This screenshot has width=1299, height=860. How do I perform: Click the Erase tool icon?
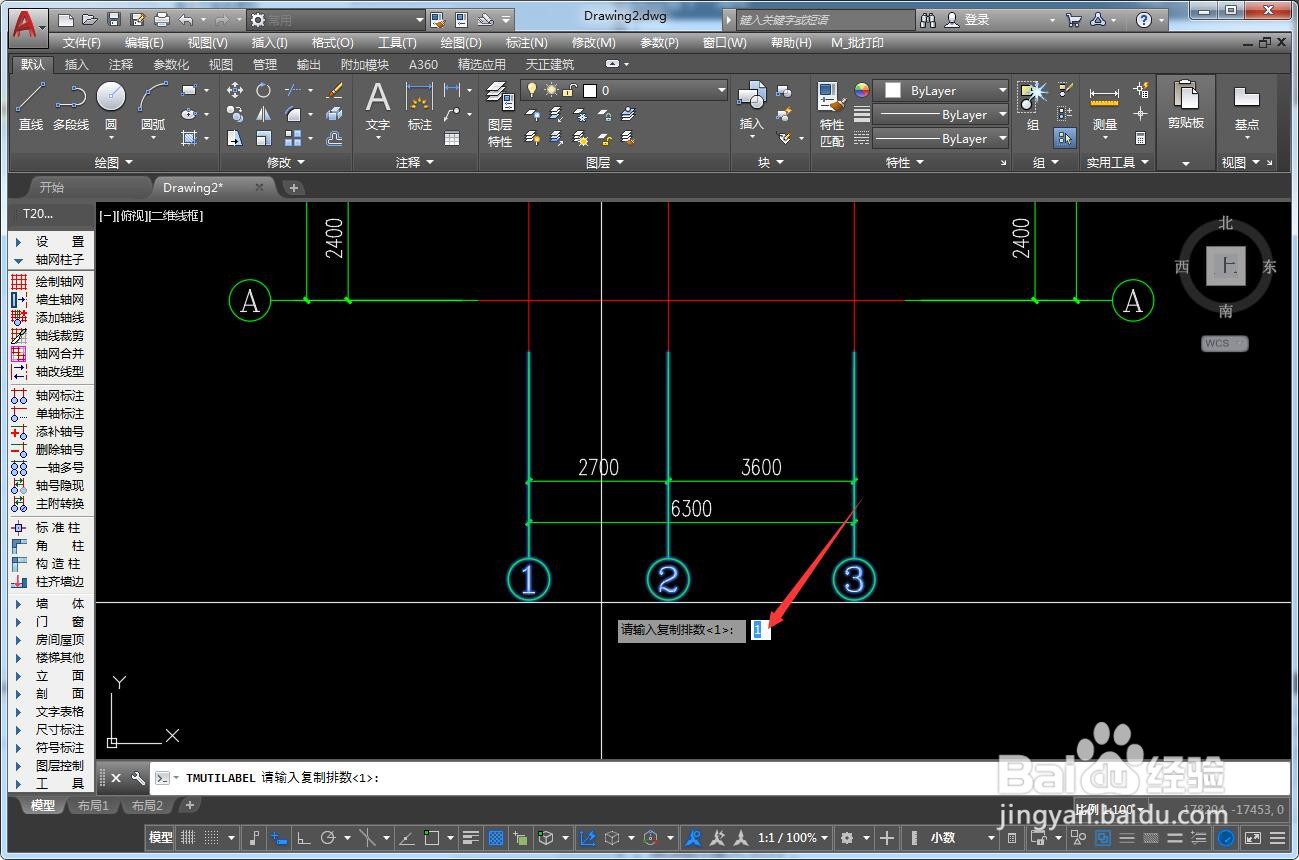coord(335,90)
